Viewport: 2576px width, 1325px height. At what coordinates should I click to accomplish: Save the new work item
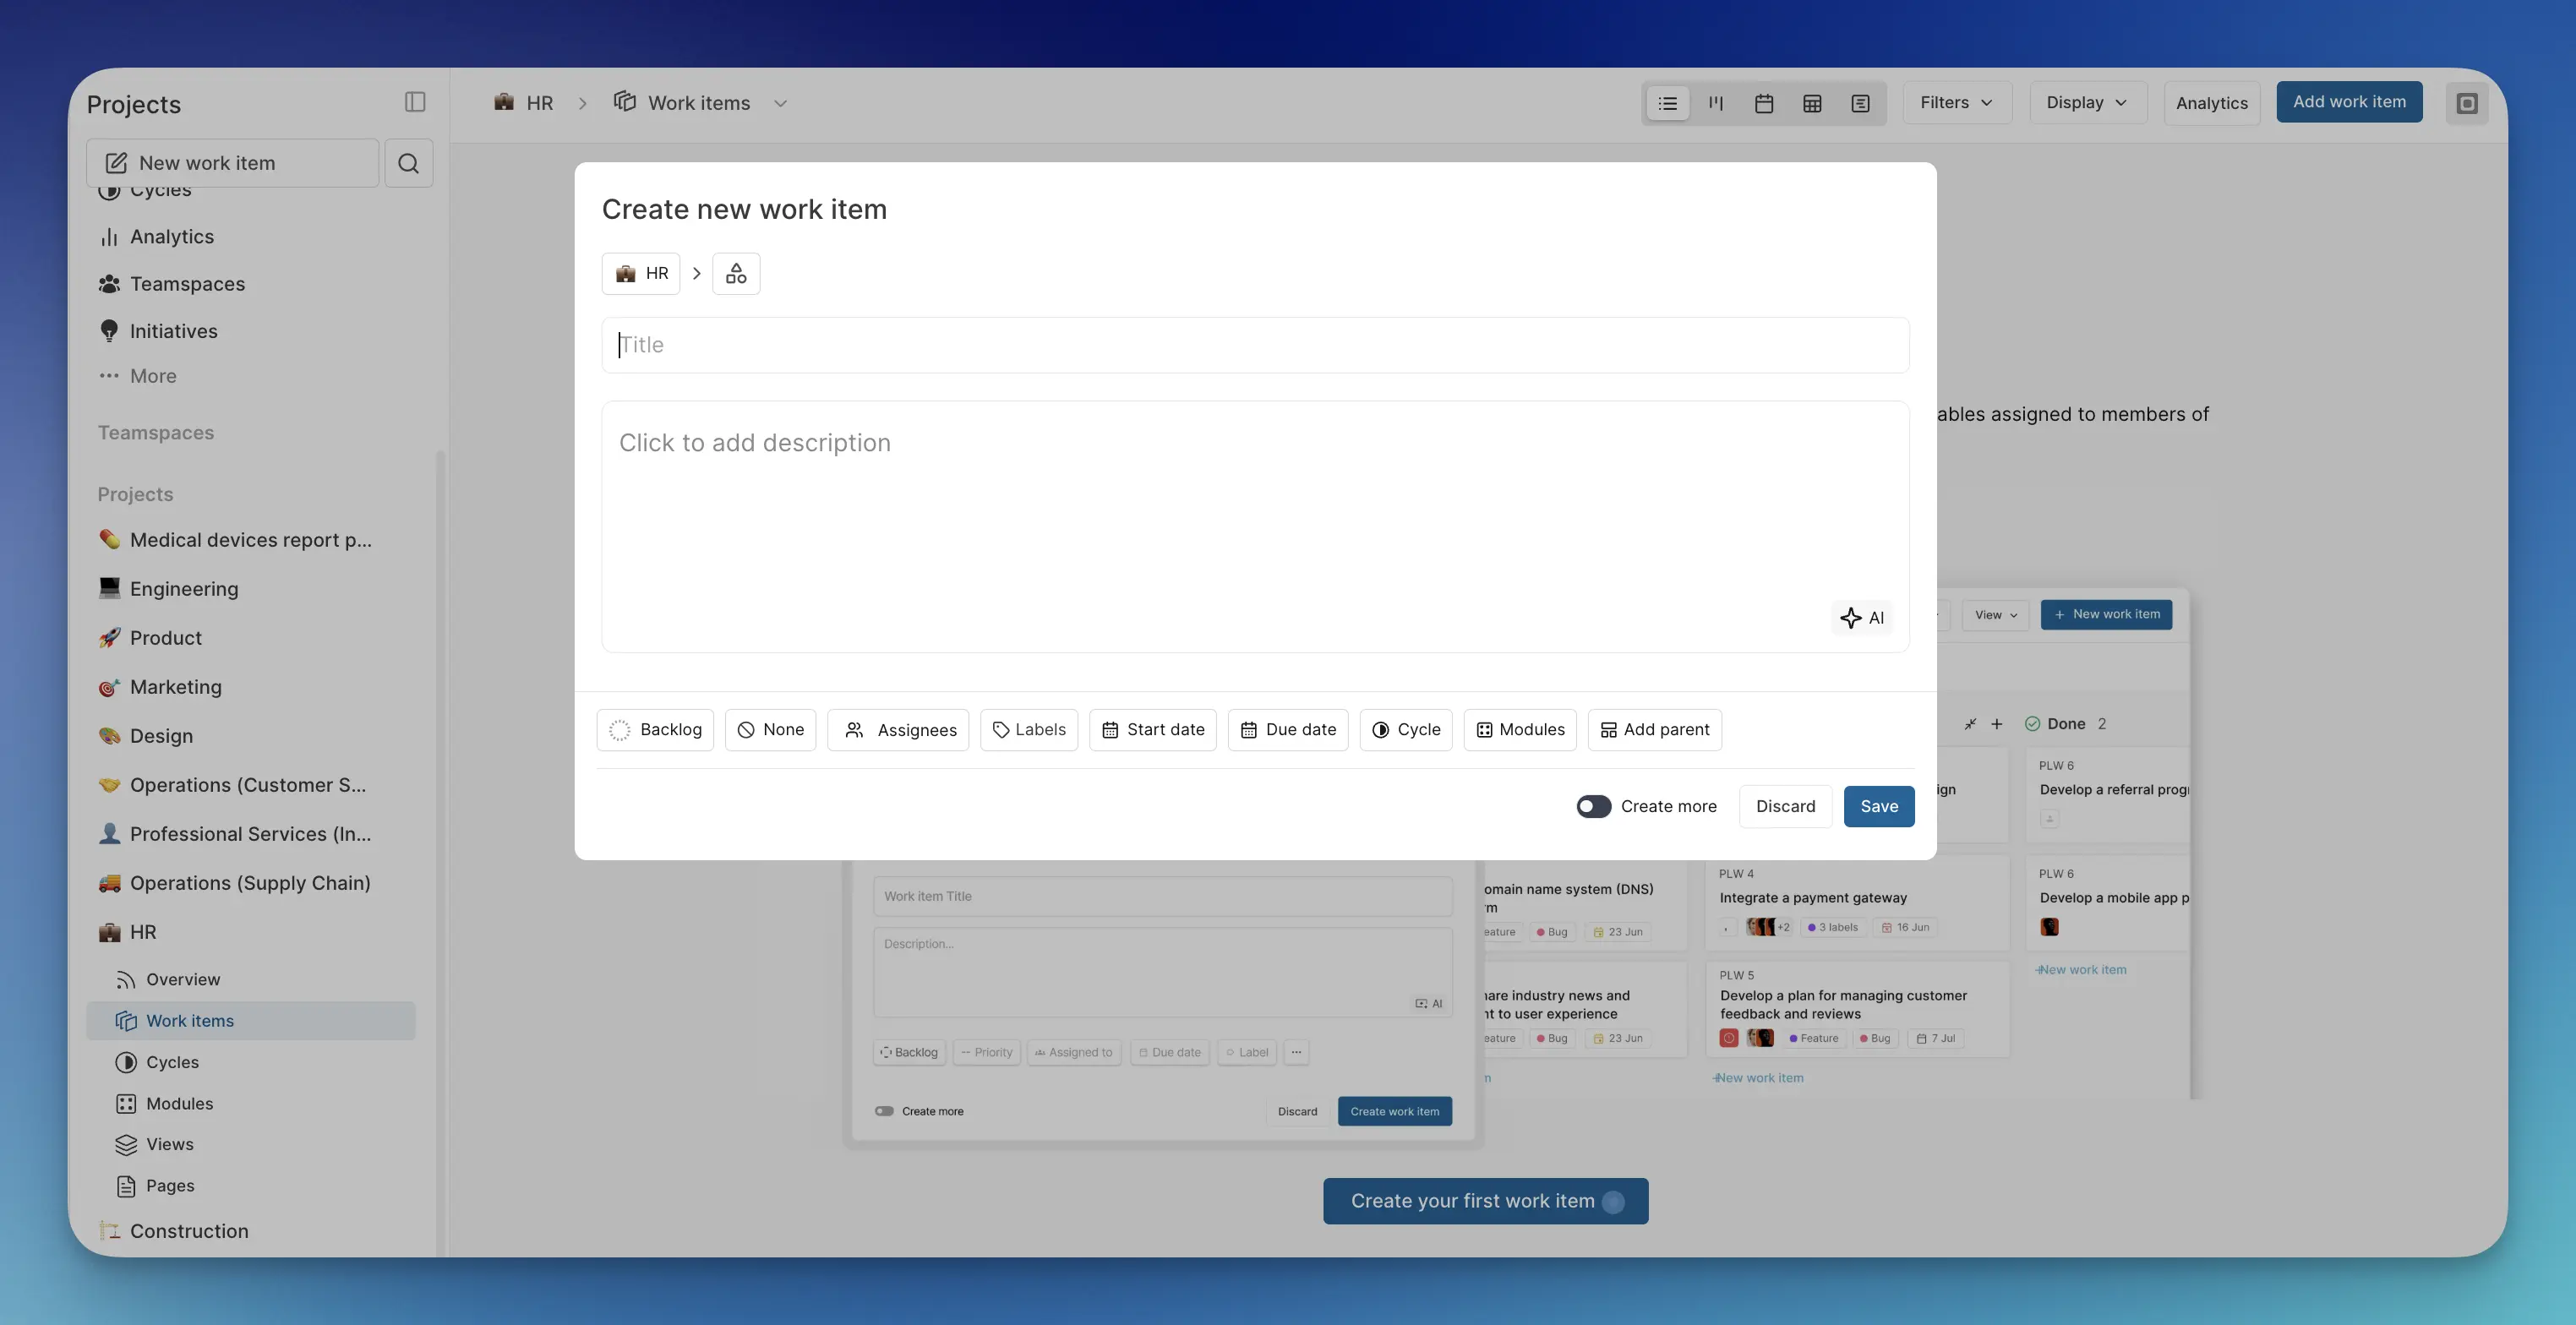point(1879,806)
